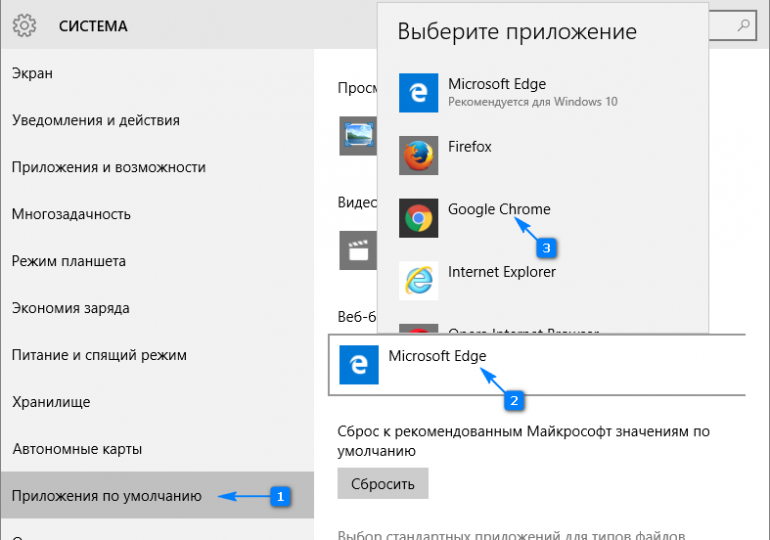770x540 pixels.
Task: Click Выбор стандартных приложений для типов файлов link
Action: [x=510, y=532]
